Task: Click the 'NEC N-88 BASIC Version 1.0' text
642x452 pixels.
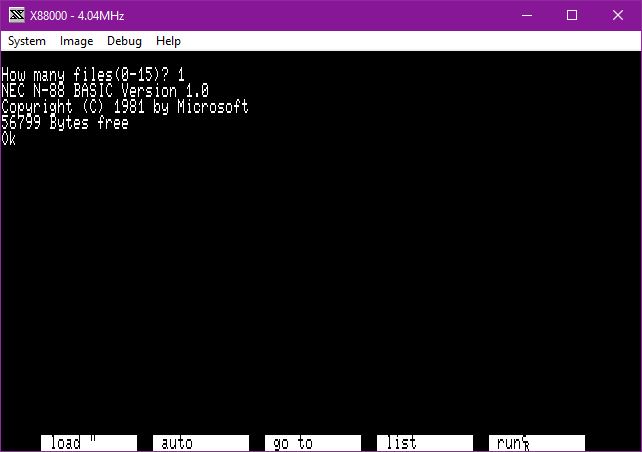Action: pos(105,90)
